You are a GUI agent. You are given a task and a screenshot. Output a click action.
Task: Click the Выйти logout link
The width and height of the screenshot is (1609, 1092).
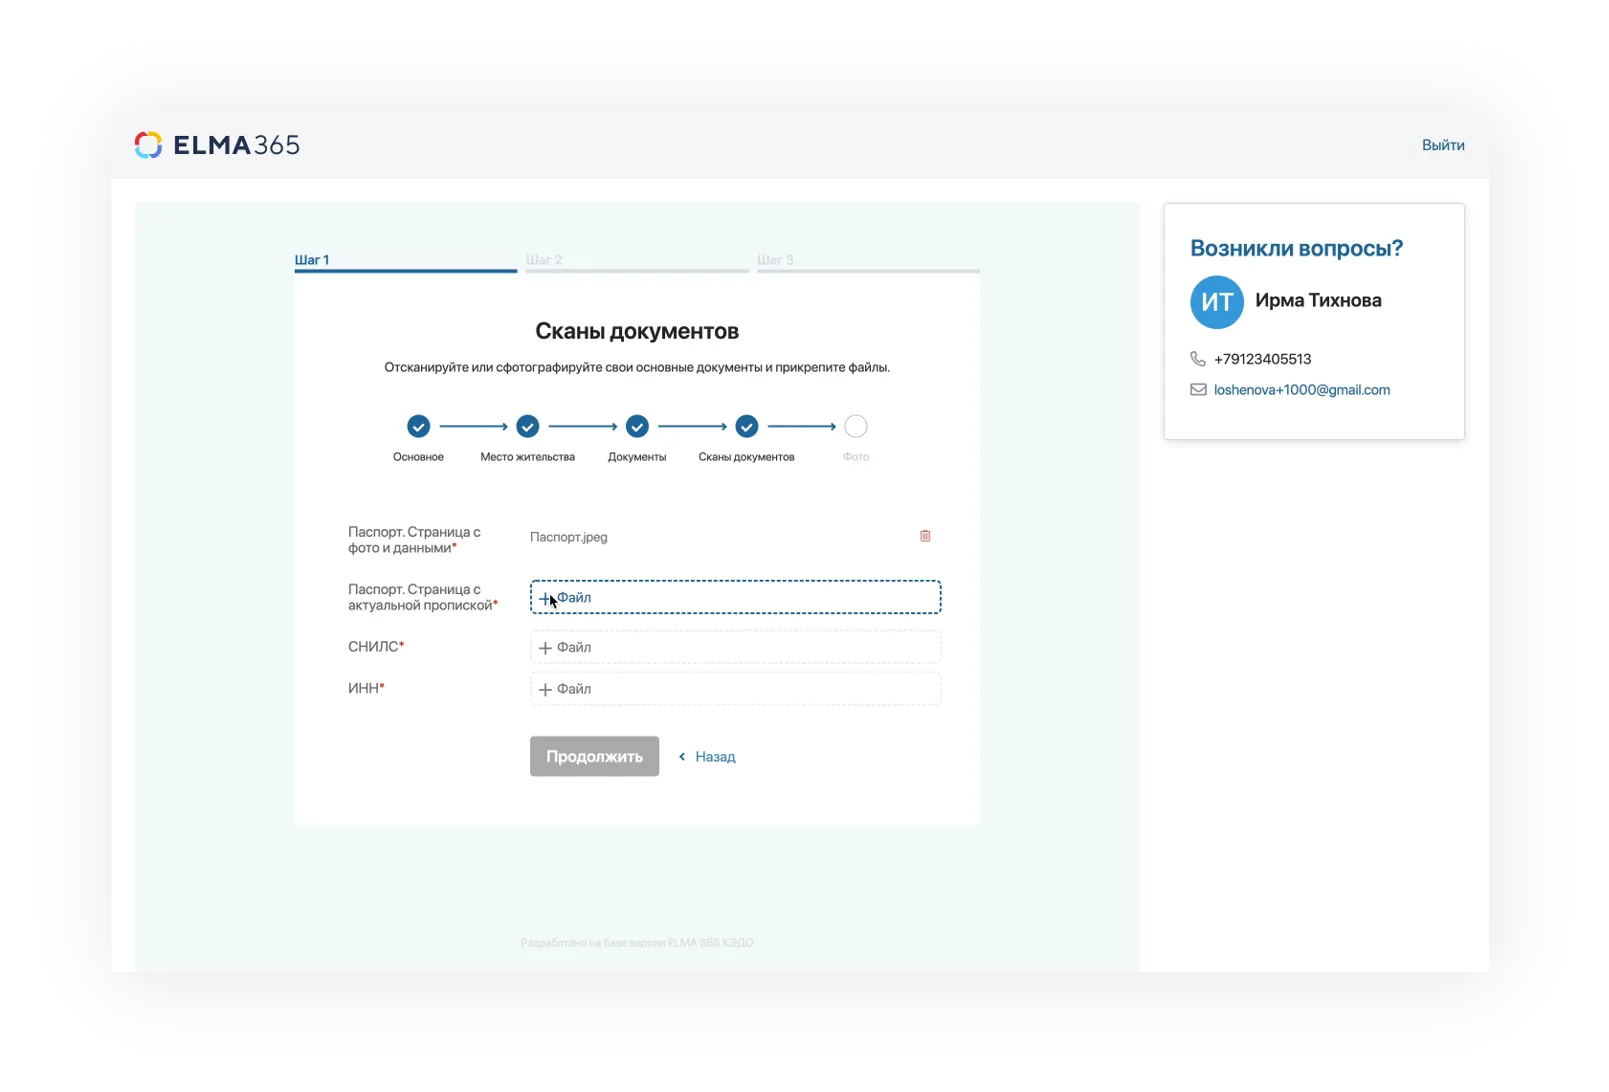pos(1443,145)
